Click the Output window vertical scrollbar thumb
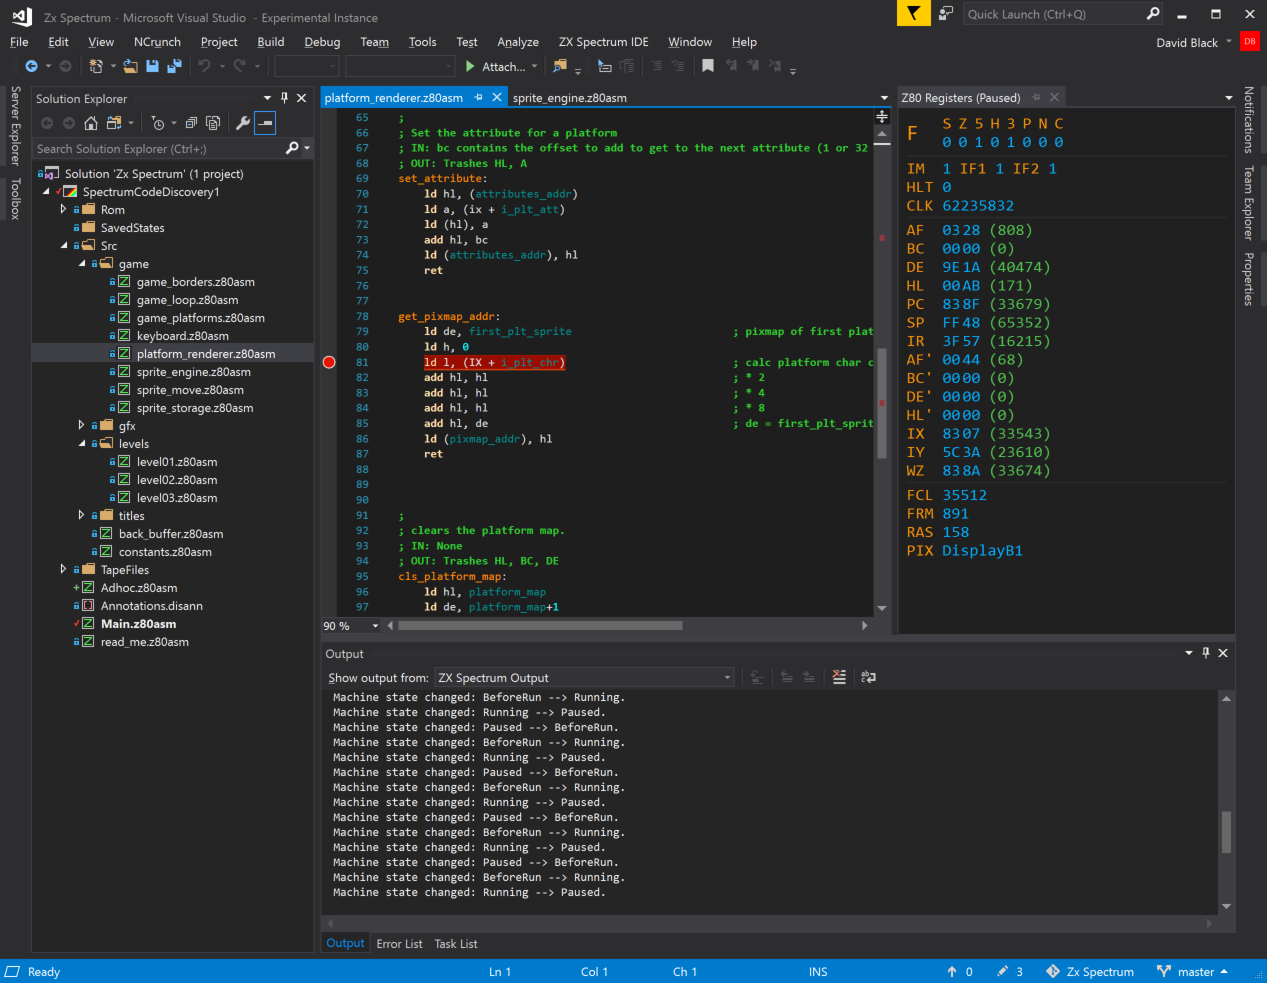This screenshot has width=1267, height=983. click(1226, 832)
